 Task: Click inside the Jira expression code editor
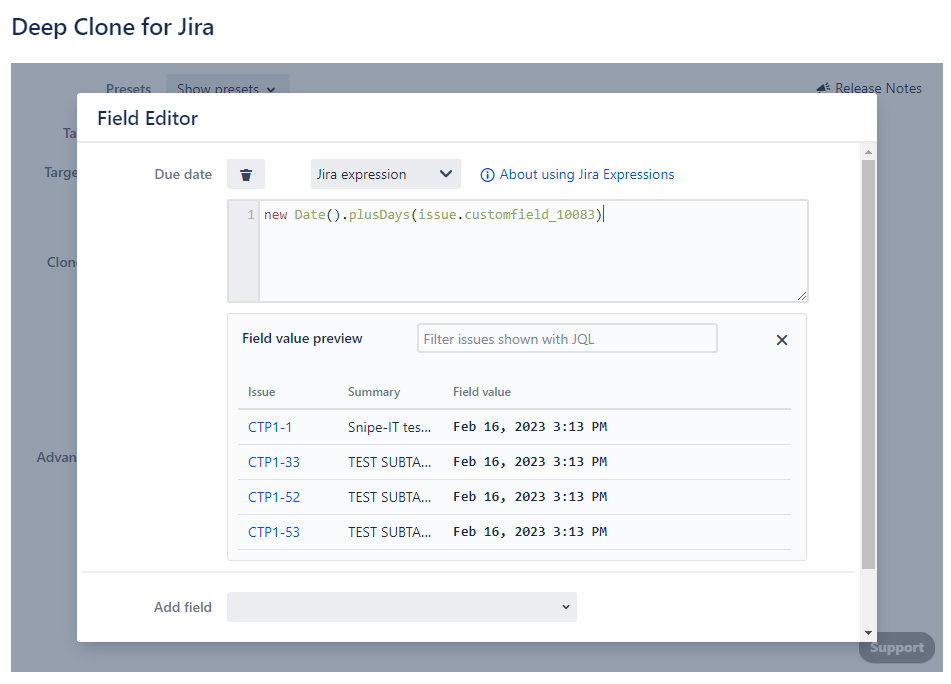(533, 251)
